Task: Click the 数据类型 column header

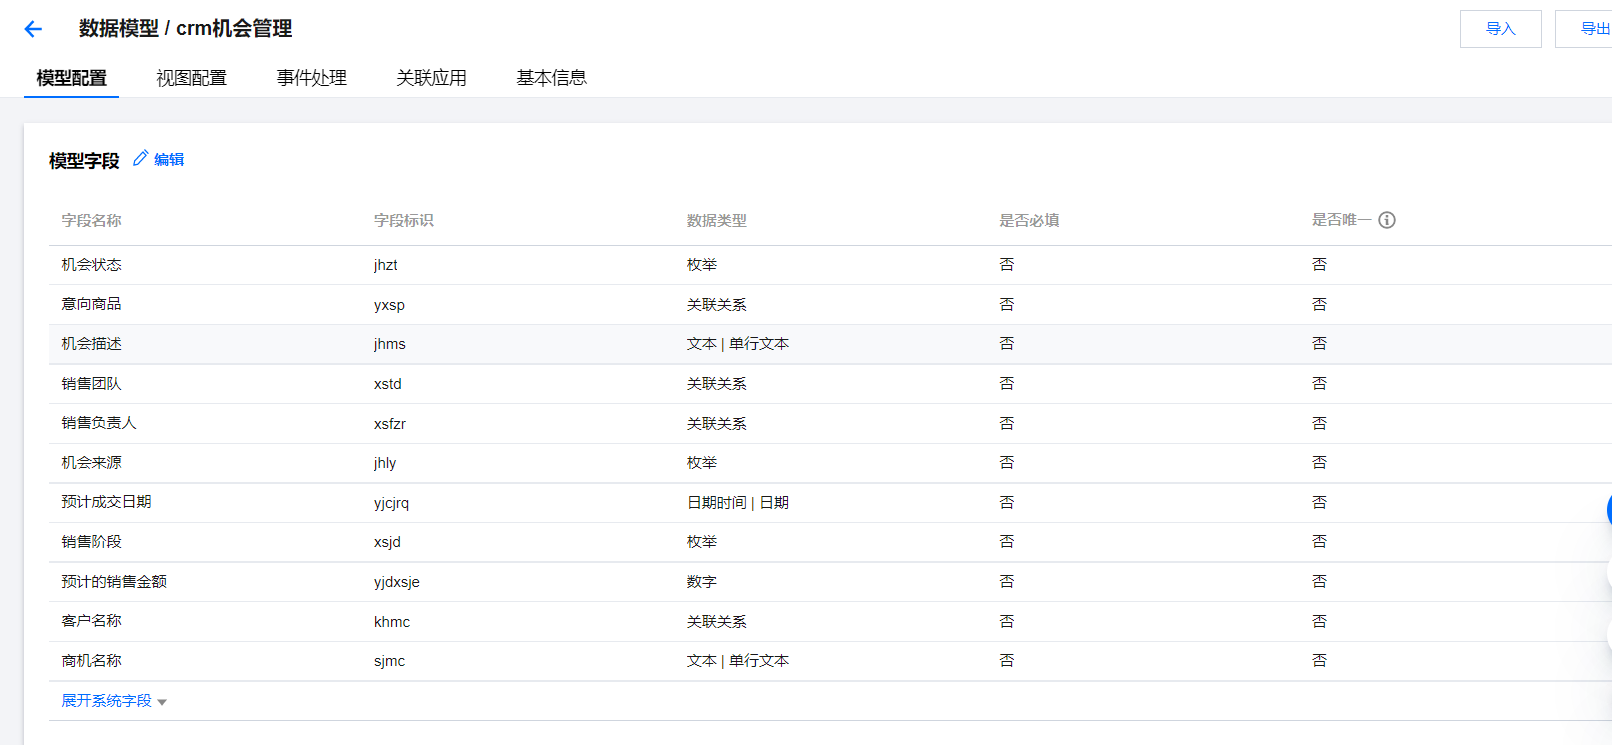Action: click(x=717, y=221)
